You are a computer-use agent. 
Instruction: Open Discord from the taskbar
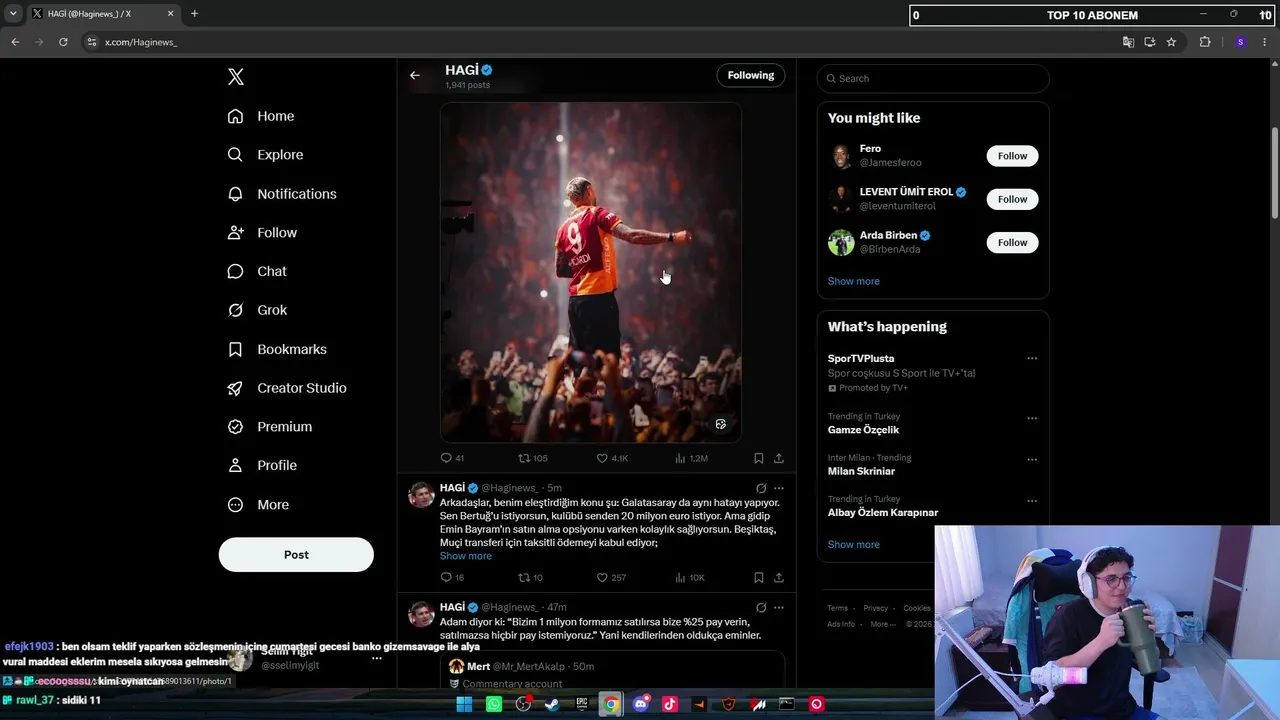(641, 704)
